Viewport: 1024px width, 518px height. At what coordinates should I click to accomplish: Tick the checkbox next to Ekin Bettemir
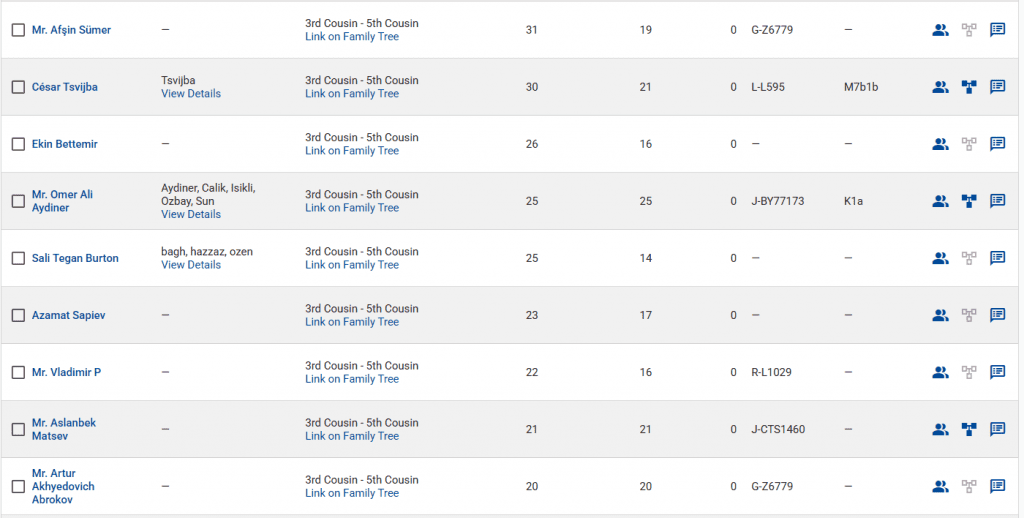click(18, 144)
